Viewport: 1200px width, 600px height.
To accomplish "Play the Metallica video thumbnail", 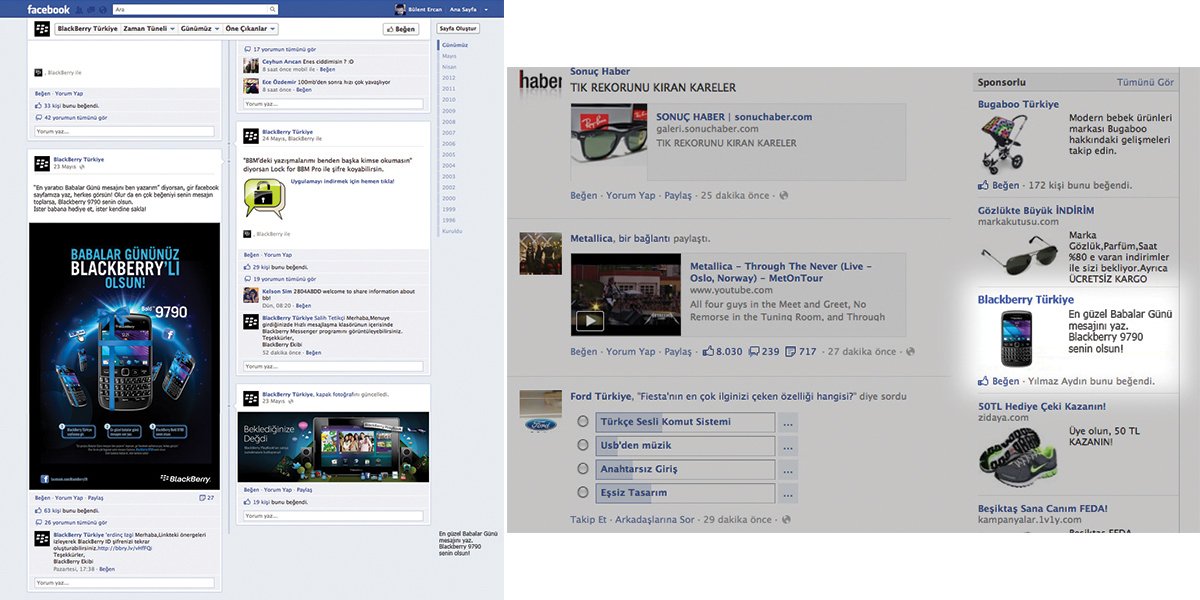I will (x=590, y=320).
